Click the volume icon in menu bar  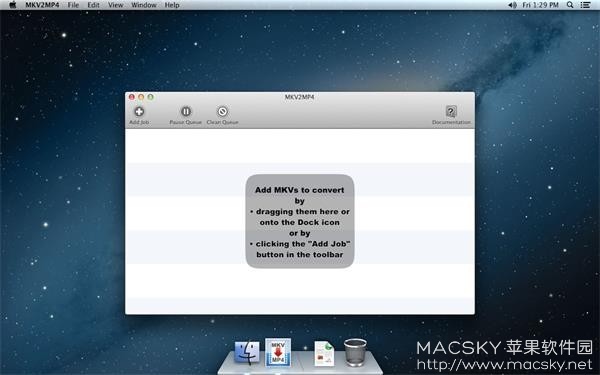512,5
